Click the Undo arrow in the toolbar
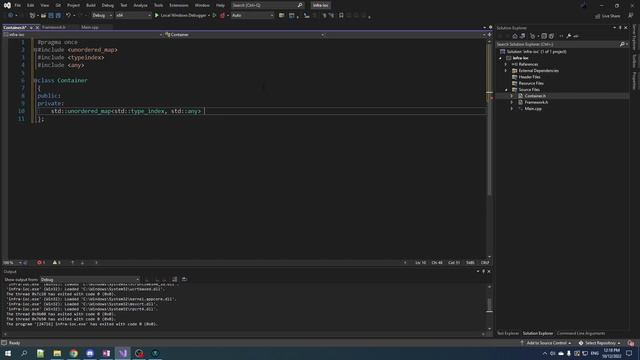This screenshot has height=360, width=640. 68,16
